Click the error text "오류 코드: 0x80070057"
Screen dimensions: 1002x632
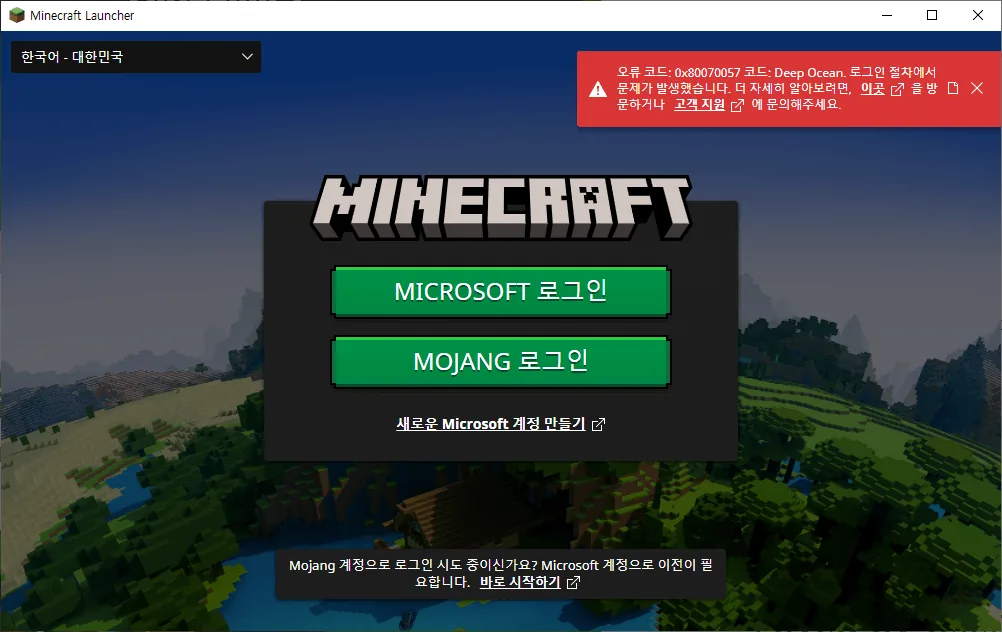click(x=678, y=72)
